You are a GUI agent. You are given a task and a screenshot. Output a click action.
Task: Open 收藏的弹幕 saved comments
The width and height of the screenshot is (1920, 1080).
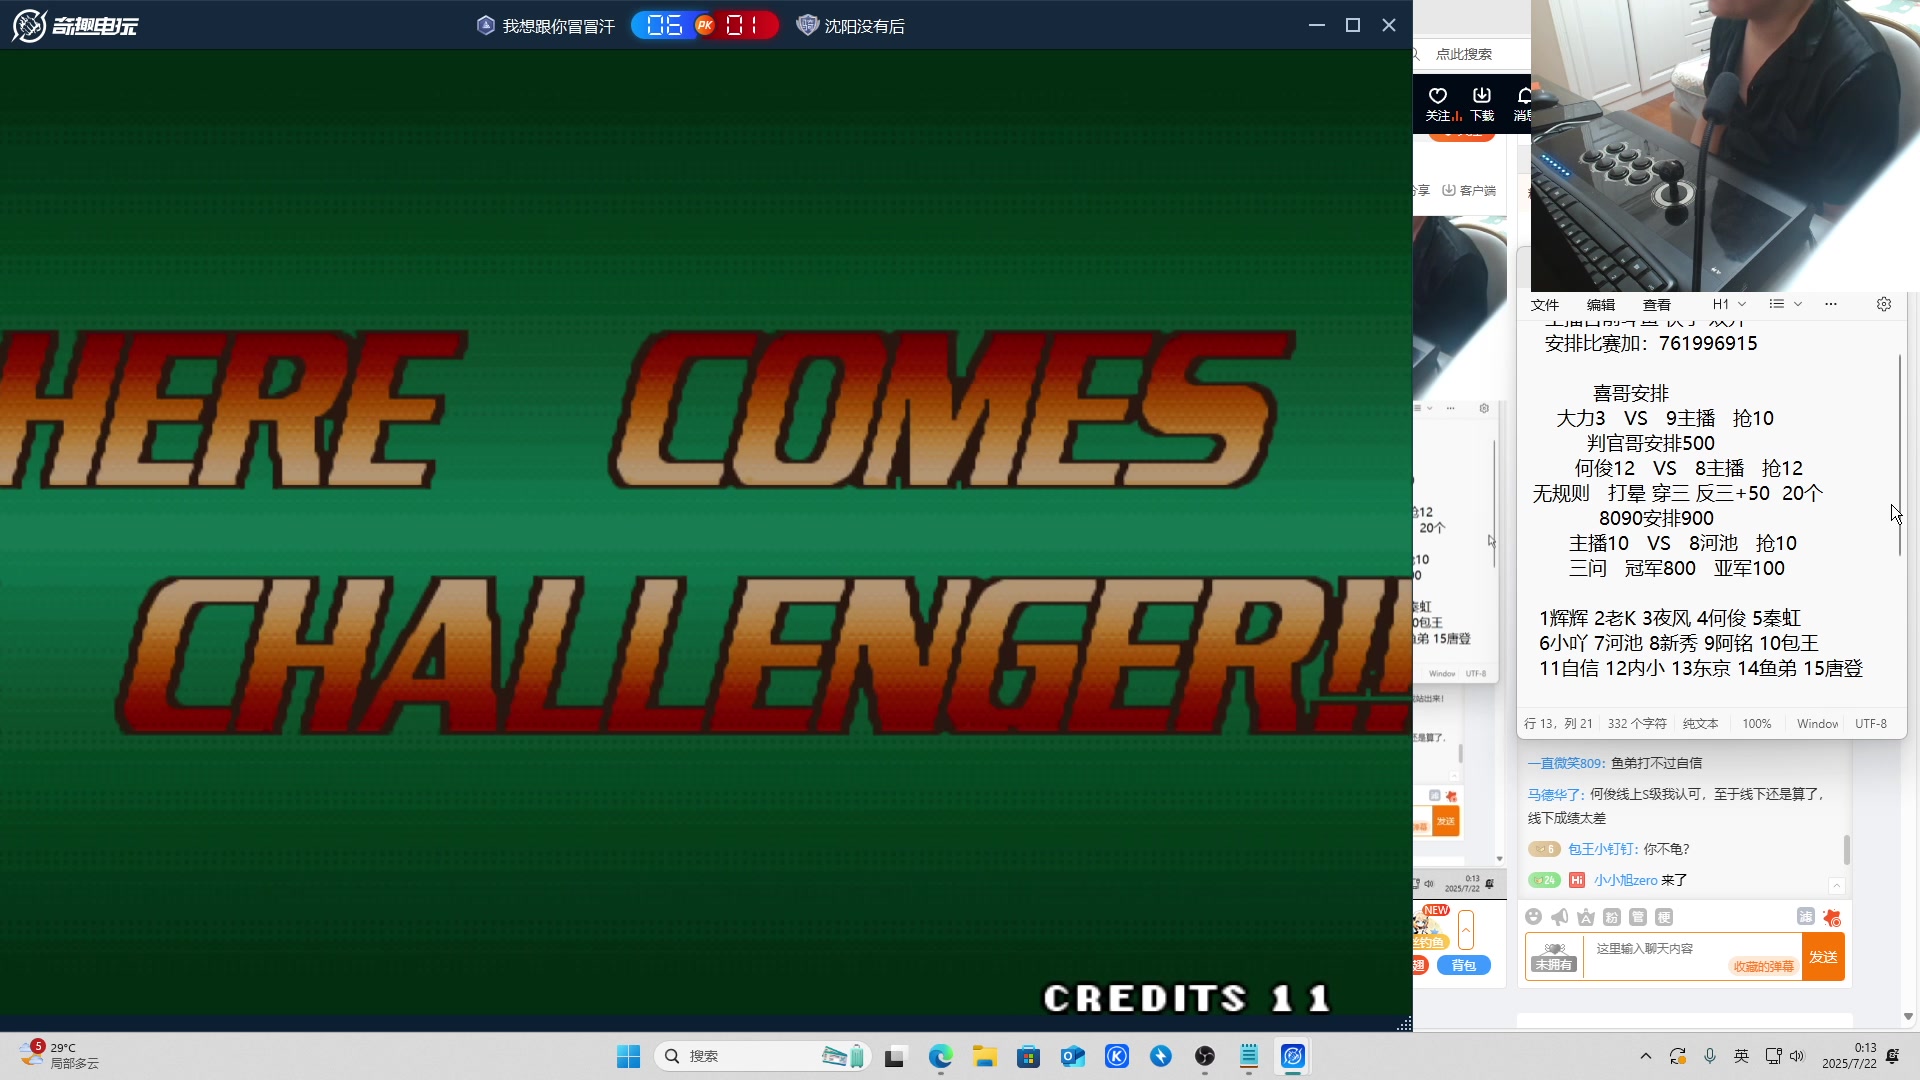1764,966
